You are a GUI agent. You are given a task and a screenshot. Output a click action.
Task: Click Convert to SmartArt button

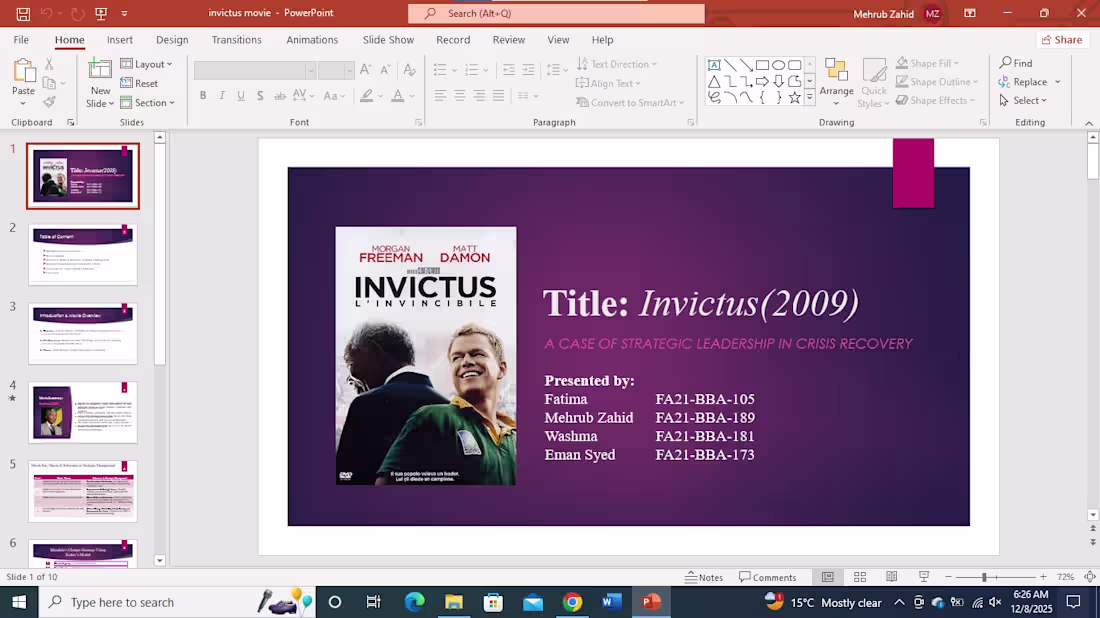pos(630,102)
